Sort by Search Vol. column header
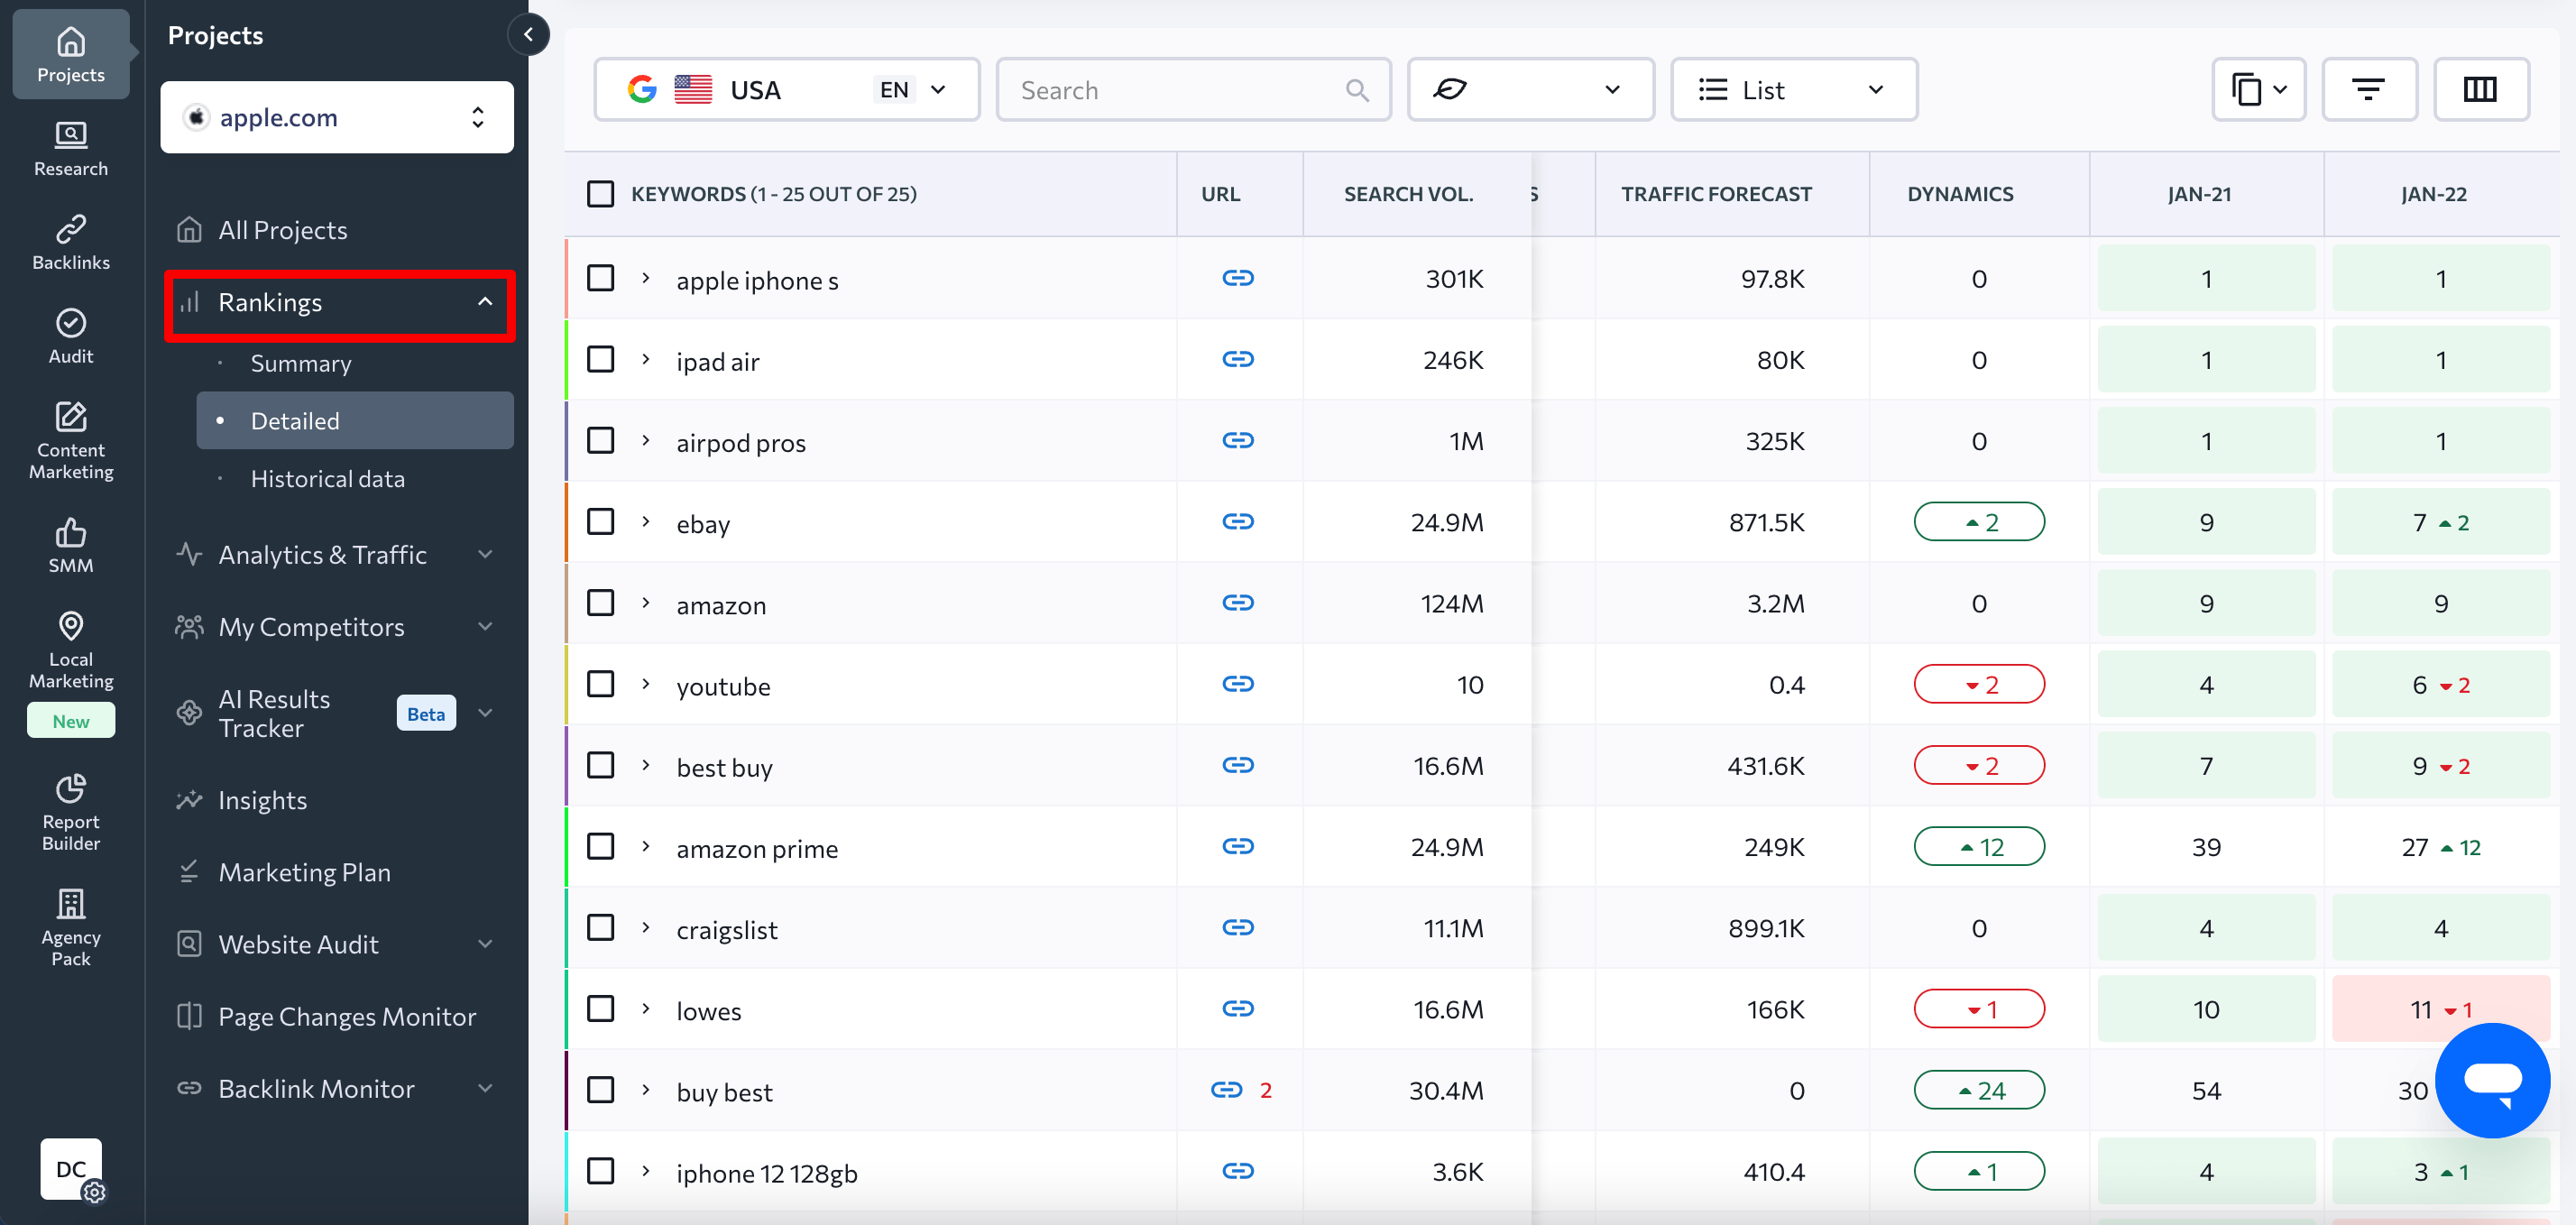 1408,194
